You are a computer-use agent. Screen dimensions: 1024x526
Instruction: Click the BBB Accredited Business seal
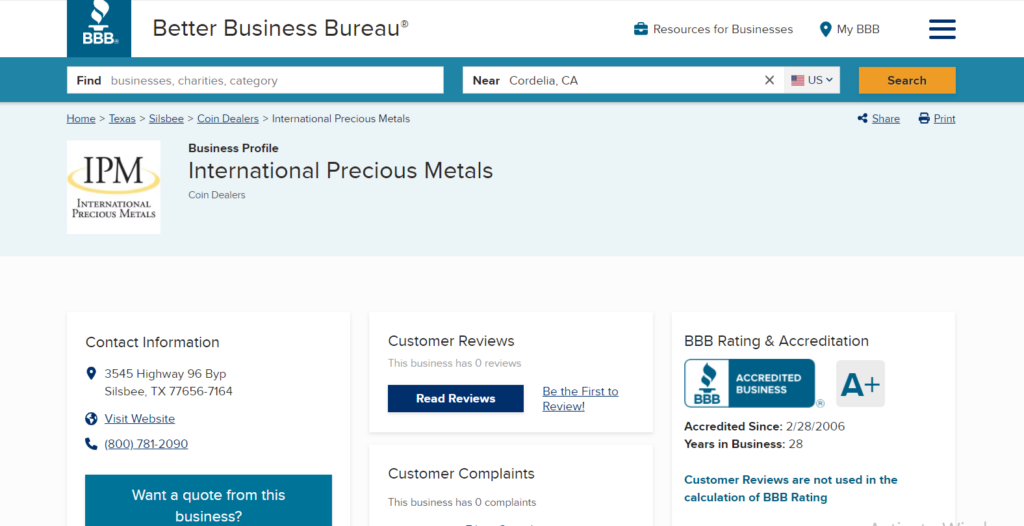[750, 384]
